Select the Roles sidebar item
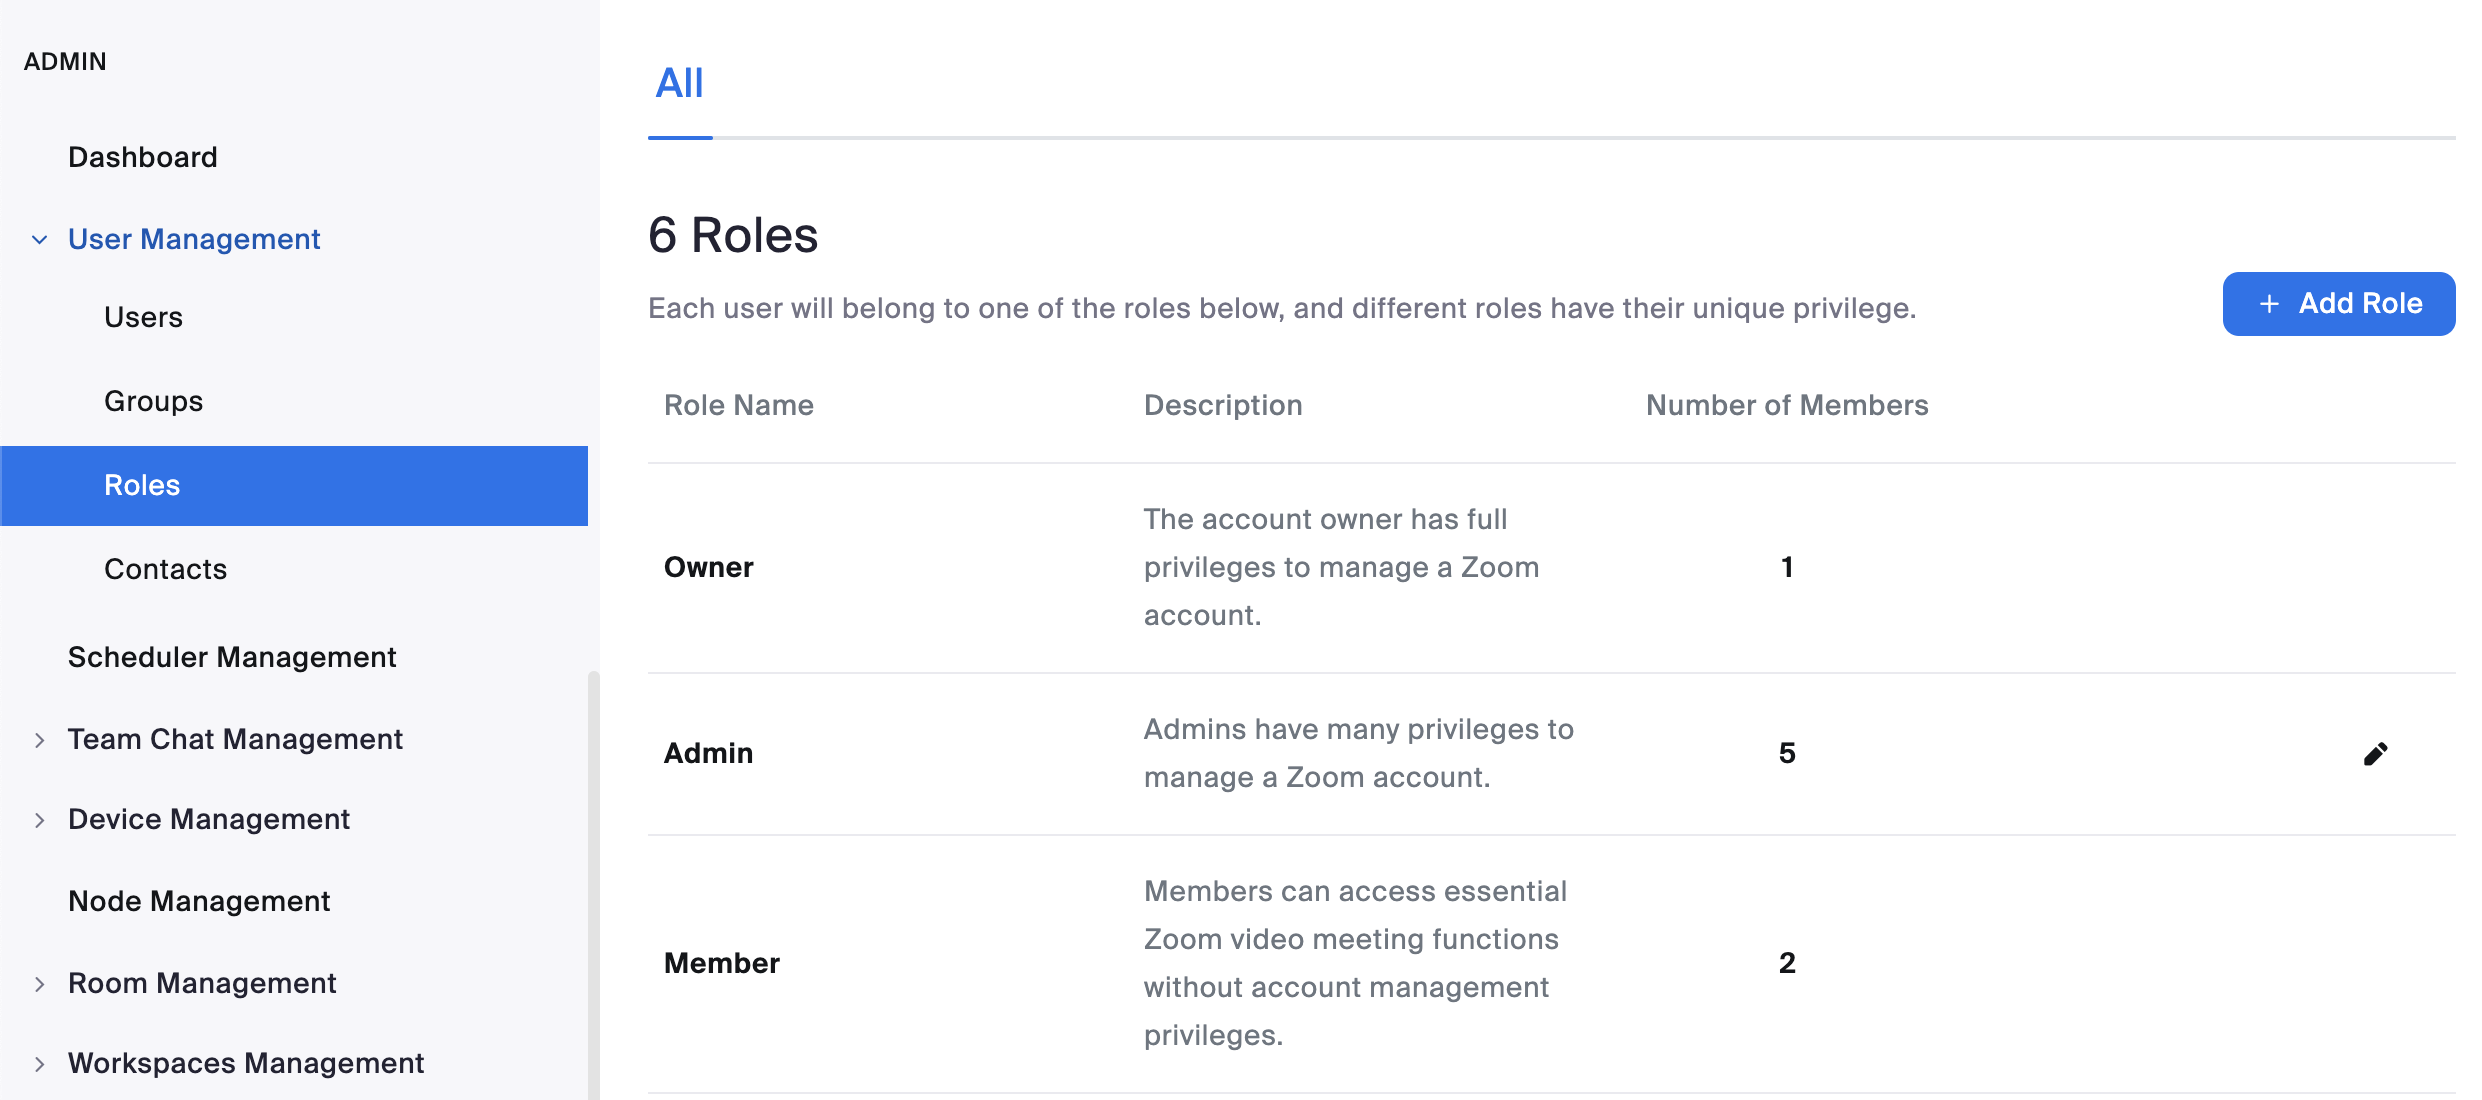Viewport: 2482px width, 1100px height. (x=142, y=485)
